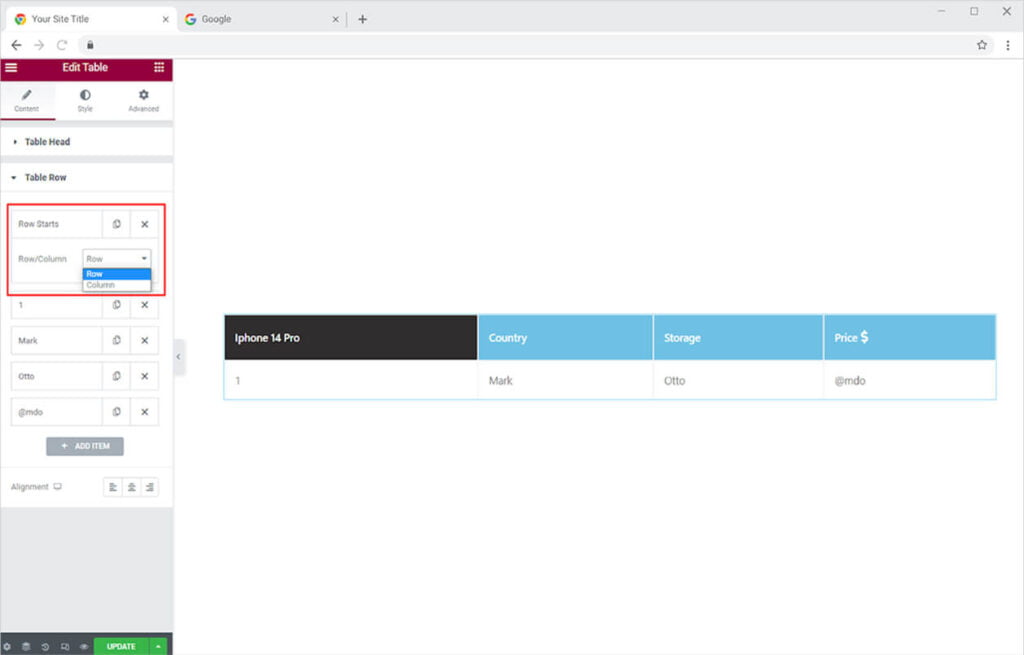Open page Settings gear in footer
Viewport: 1024px width, 655px height.
tap(7, 647)
